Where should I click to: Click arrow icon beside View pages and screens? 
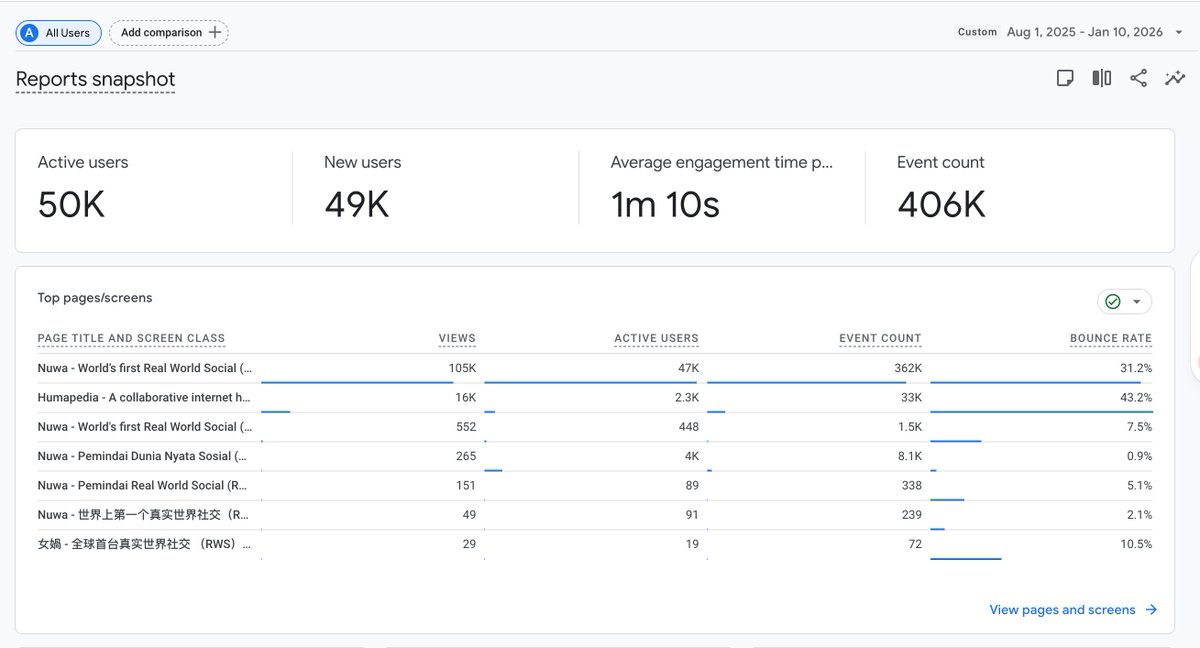point(1151,610)
